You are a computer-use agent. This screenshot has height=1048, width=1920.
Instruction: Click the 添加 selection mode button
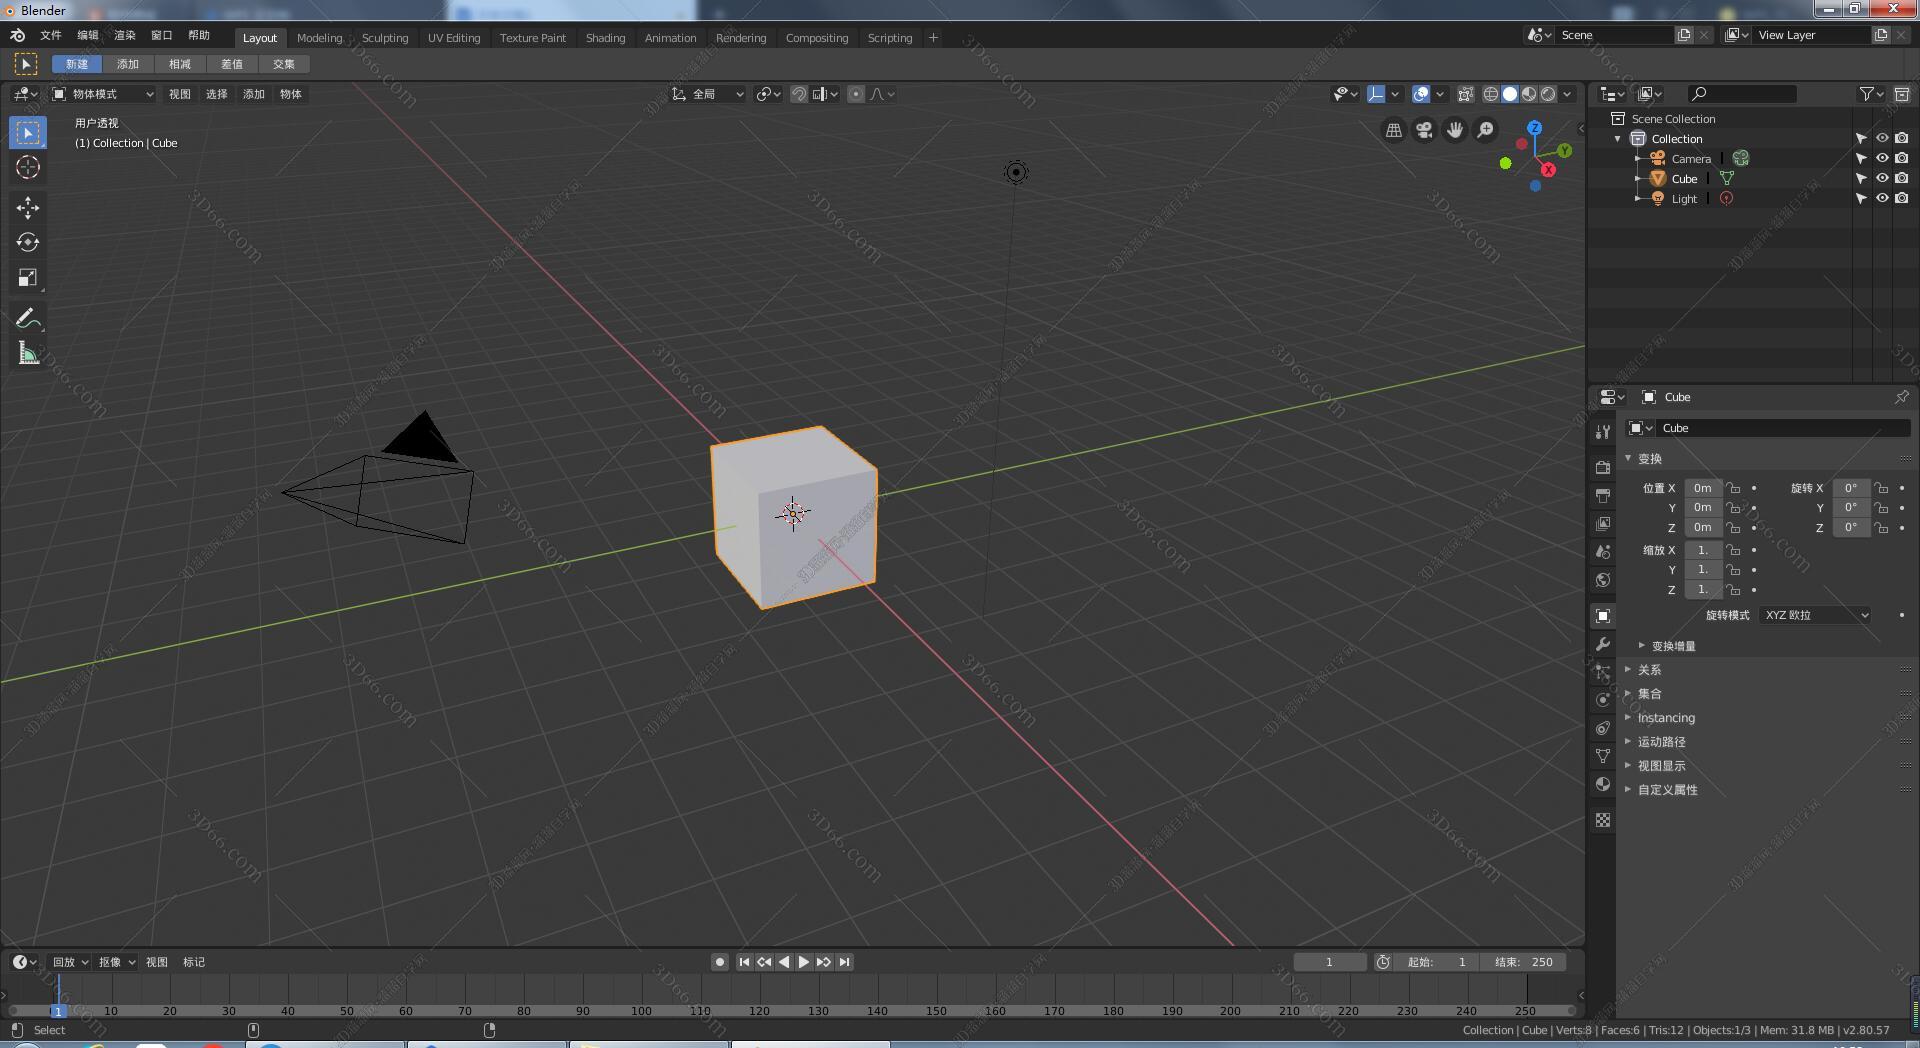pyautogui.click(x=128, y=64)
